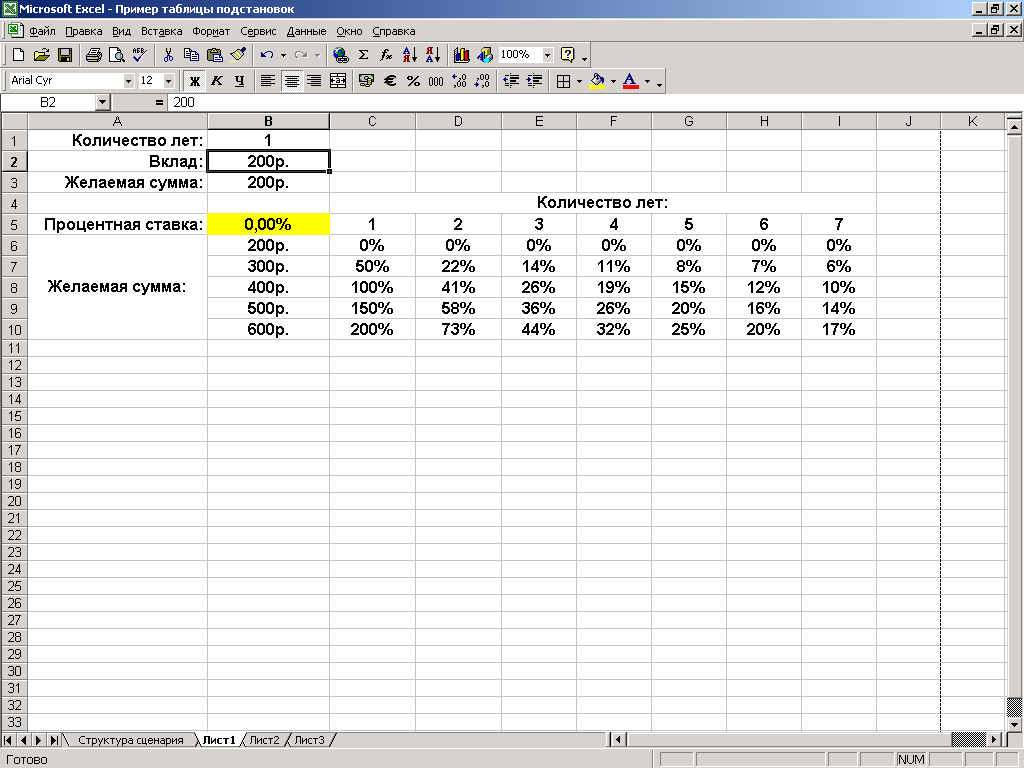
Task: Decrease indent icon
Action: [x=511, y=81]
